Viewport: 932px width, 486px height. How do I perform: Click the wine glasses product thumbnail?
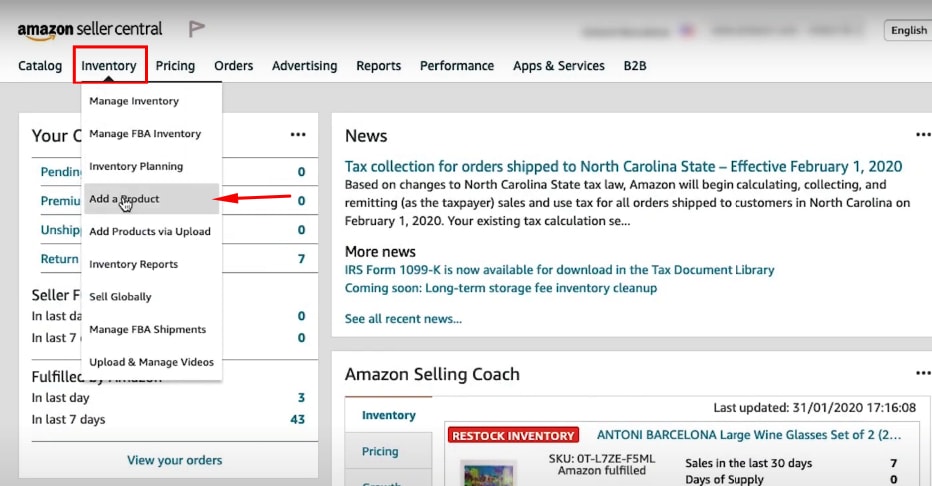coord(487,474)
